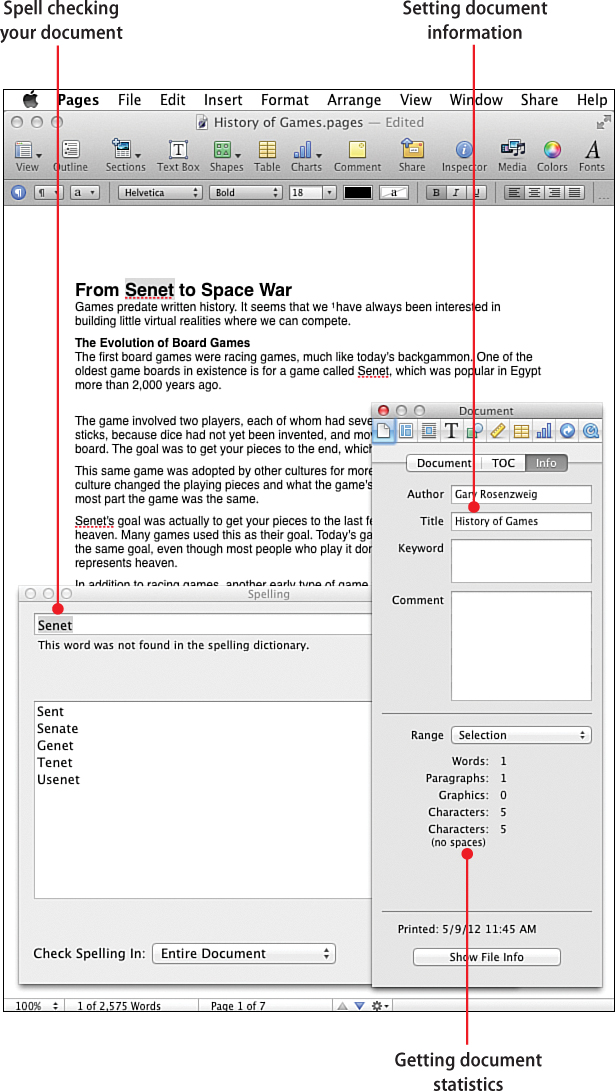This screenshot has height=1091, width=615.
Task: Select the Text inspector icon
Action: tap(452, 431)
